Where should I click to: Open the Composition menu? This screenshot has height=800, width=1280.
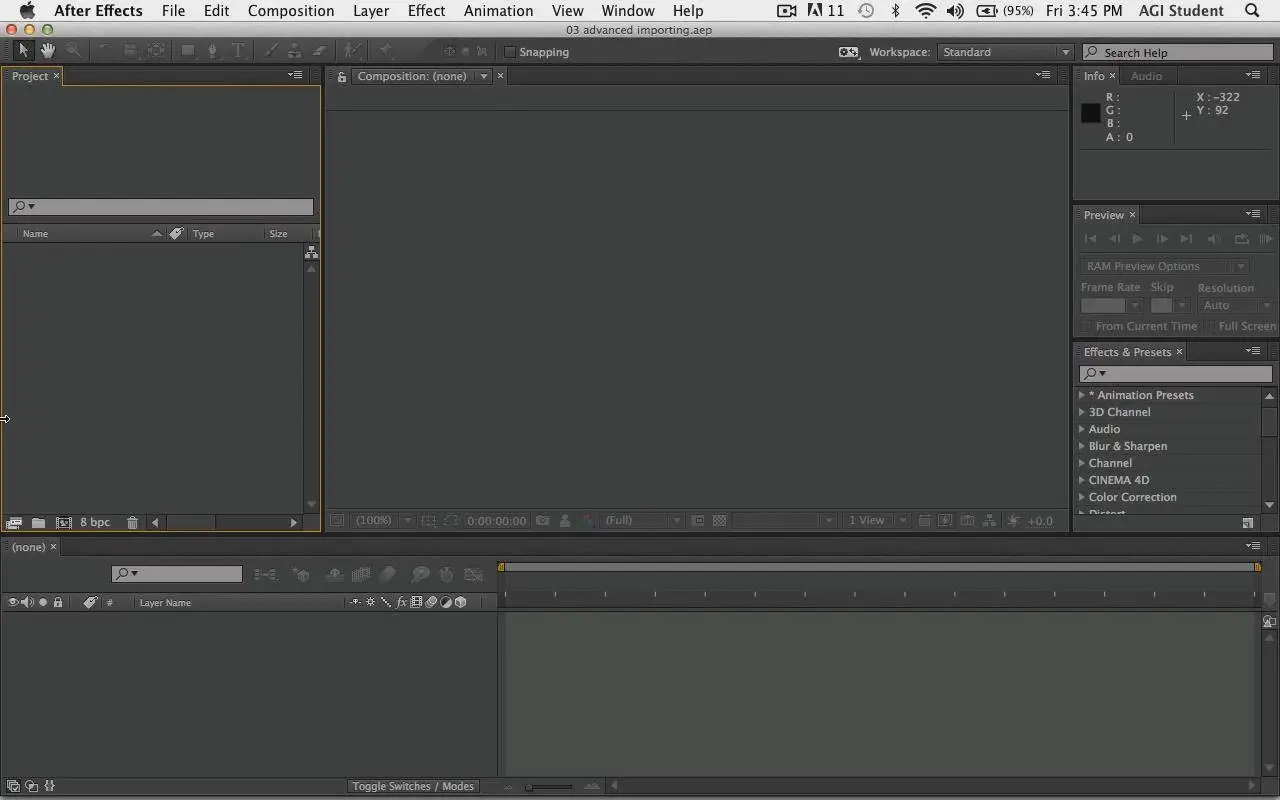(290, 11)
